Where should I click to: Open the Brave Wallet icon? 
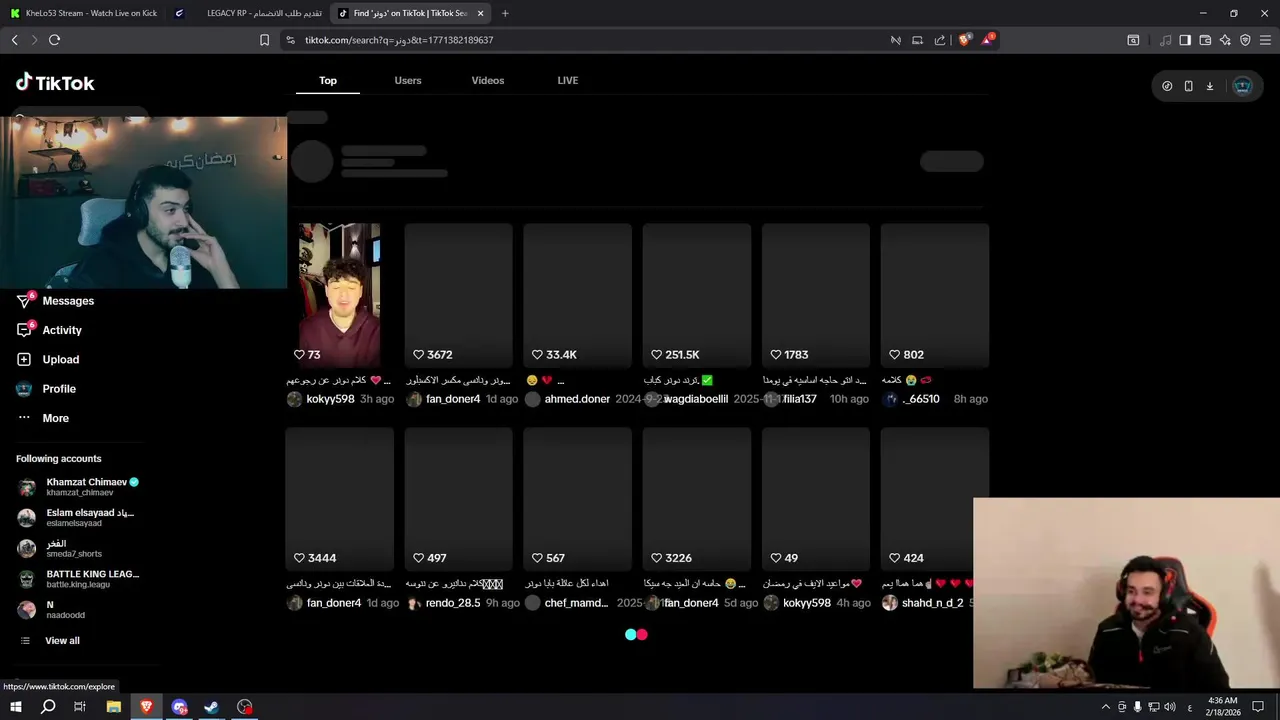1205,40
